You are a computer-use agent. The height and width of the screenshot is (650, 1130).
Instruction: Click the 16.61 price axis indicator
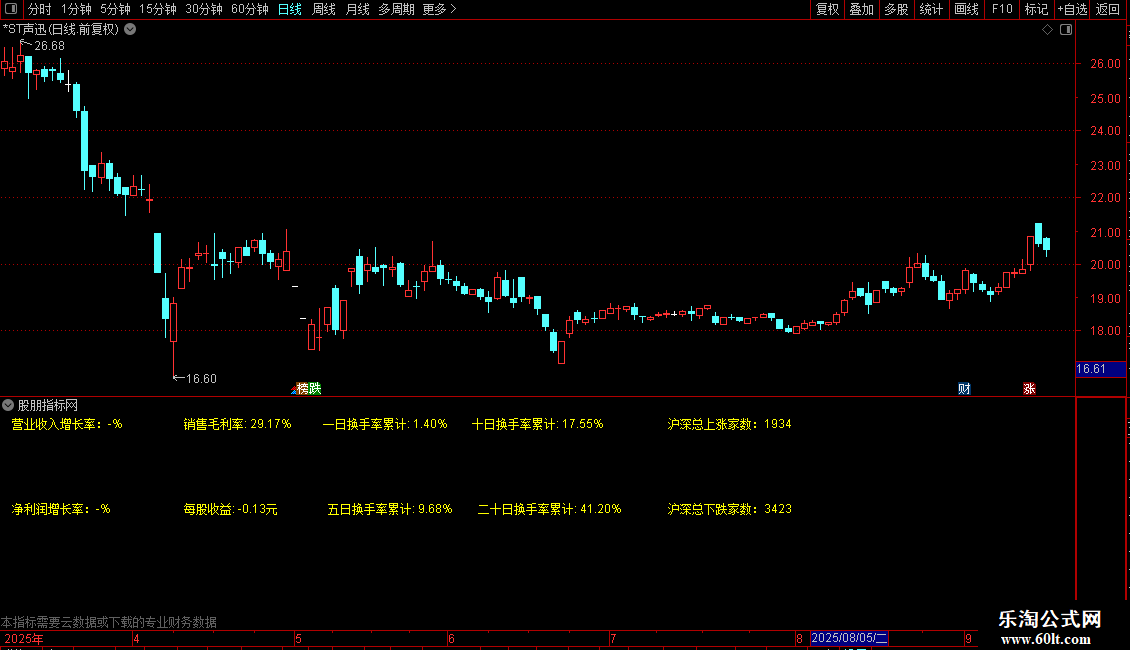point(1100,369)
